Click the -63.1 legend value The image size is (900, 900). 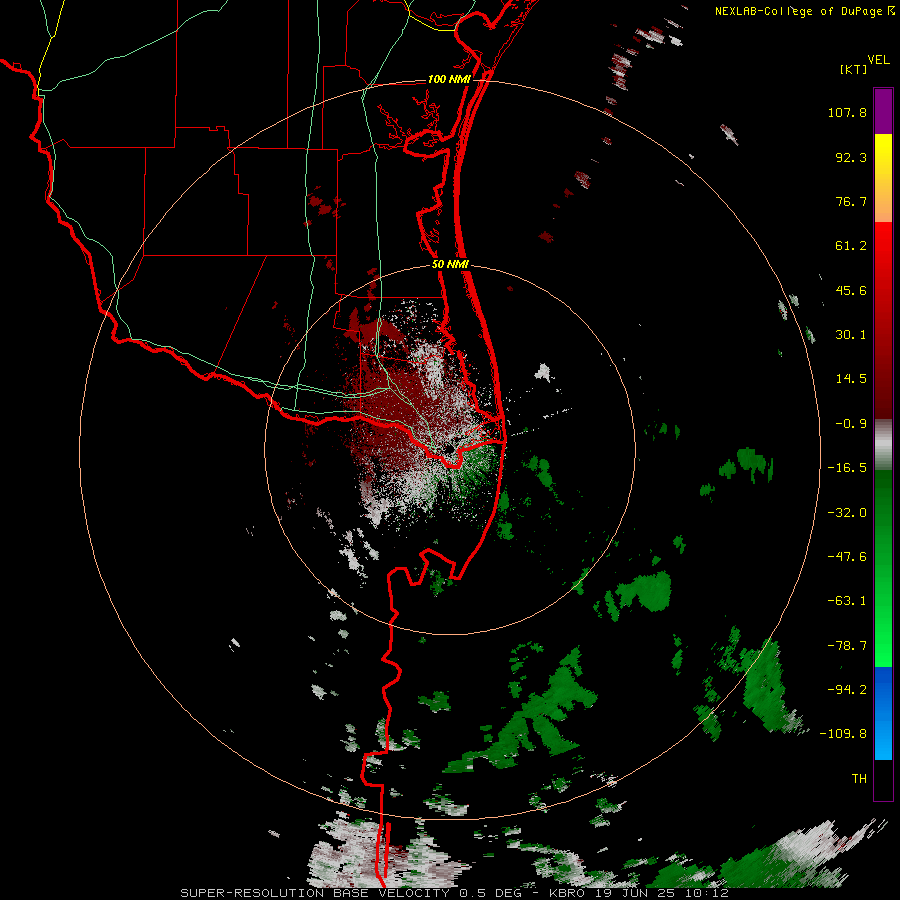(847, 601)
